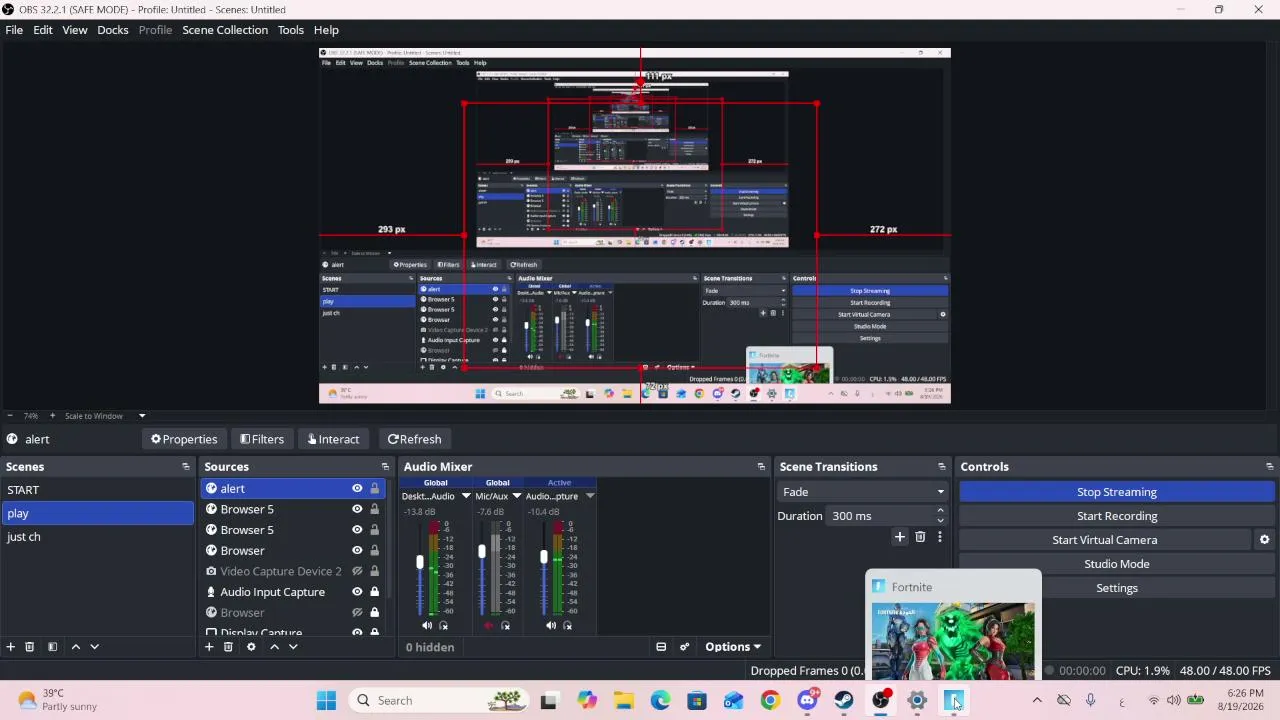Toggle monitoring headphone icon for Desktop Audio
Image resolution: width=1280 pixels, height=720 pixels.
coord(444,626)
